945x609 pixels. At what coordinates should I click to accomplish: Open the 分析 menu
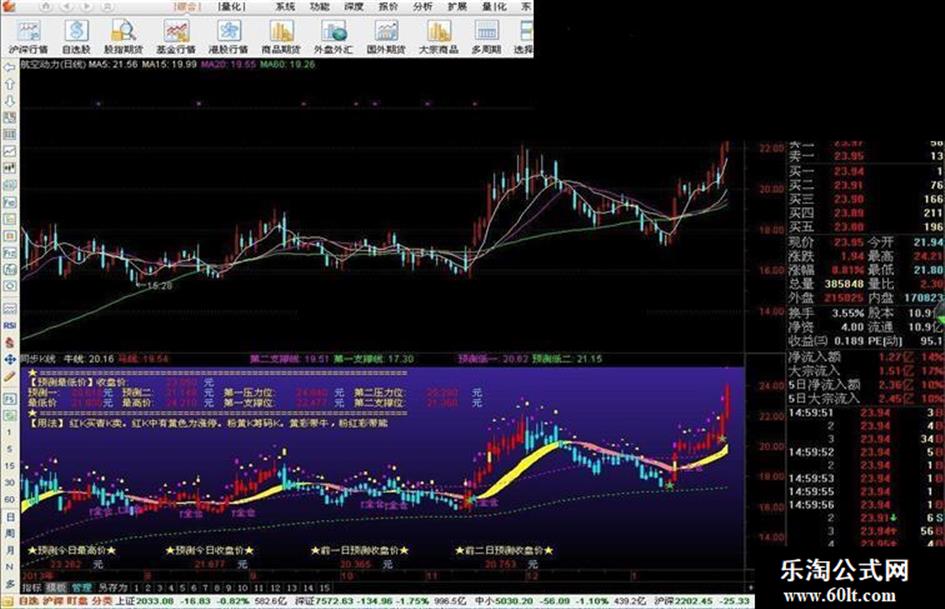[423, 6]
